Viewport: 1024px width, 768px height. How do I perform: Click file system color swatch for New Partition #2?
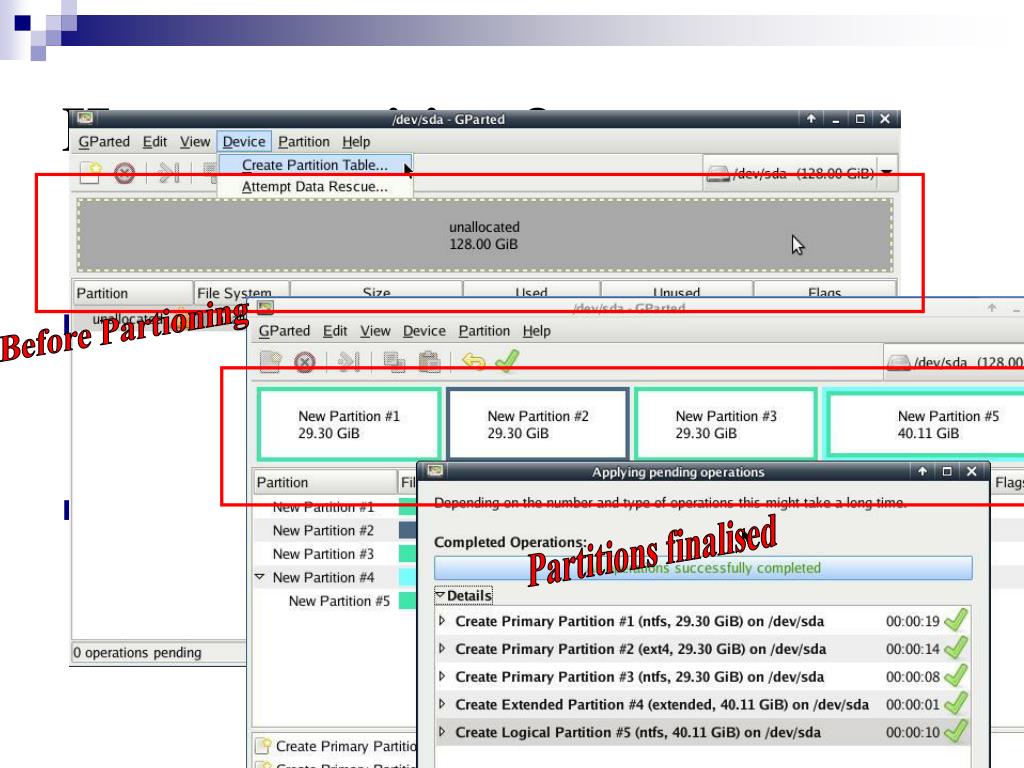(x=408, y=530)
